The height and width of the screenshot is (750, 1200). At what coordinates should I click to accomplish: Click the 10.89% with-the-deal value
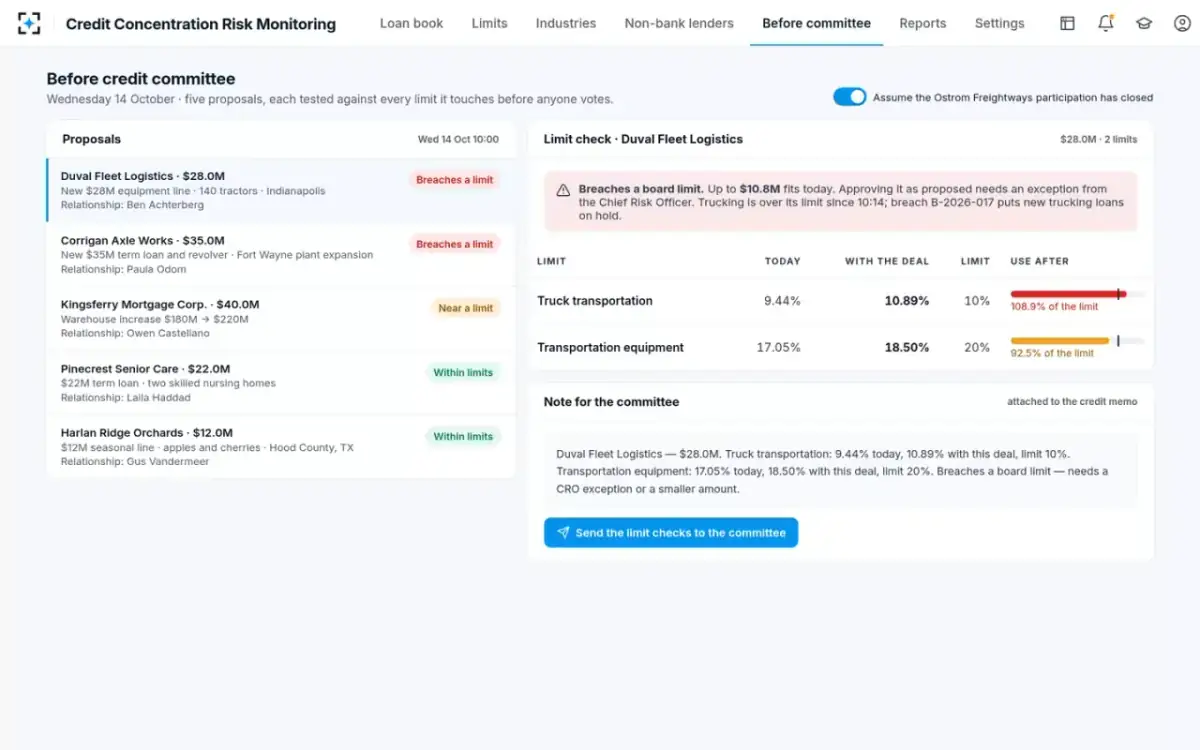(x=906, y=301)
